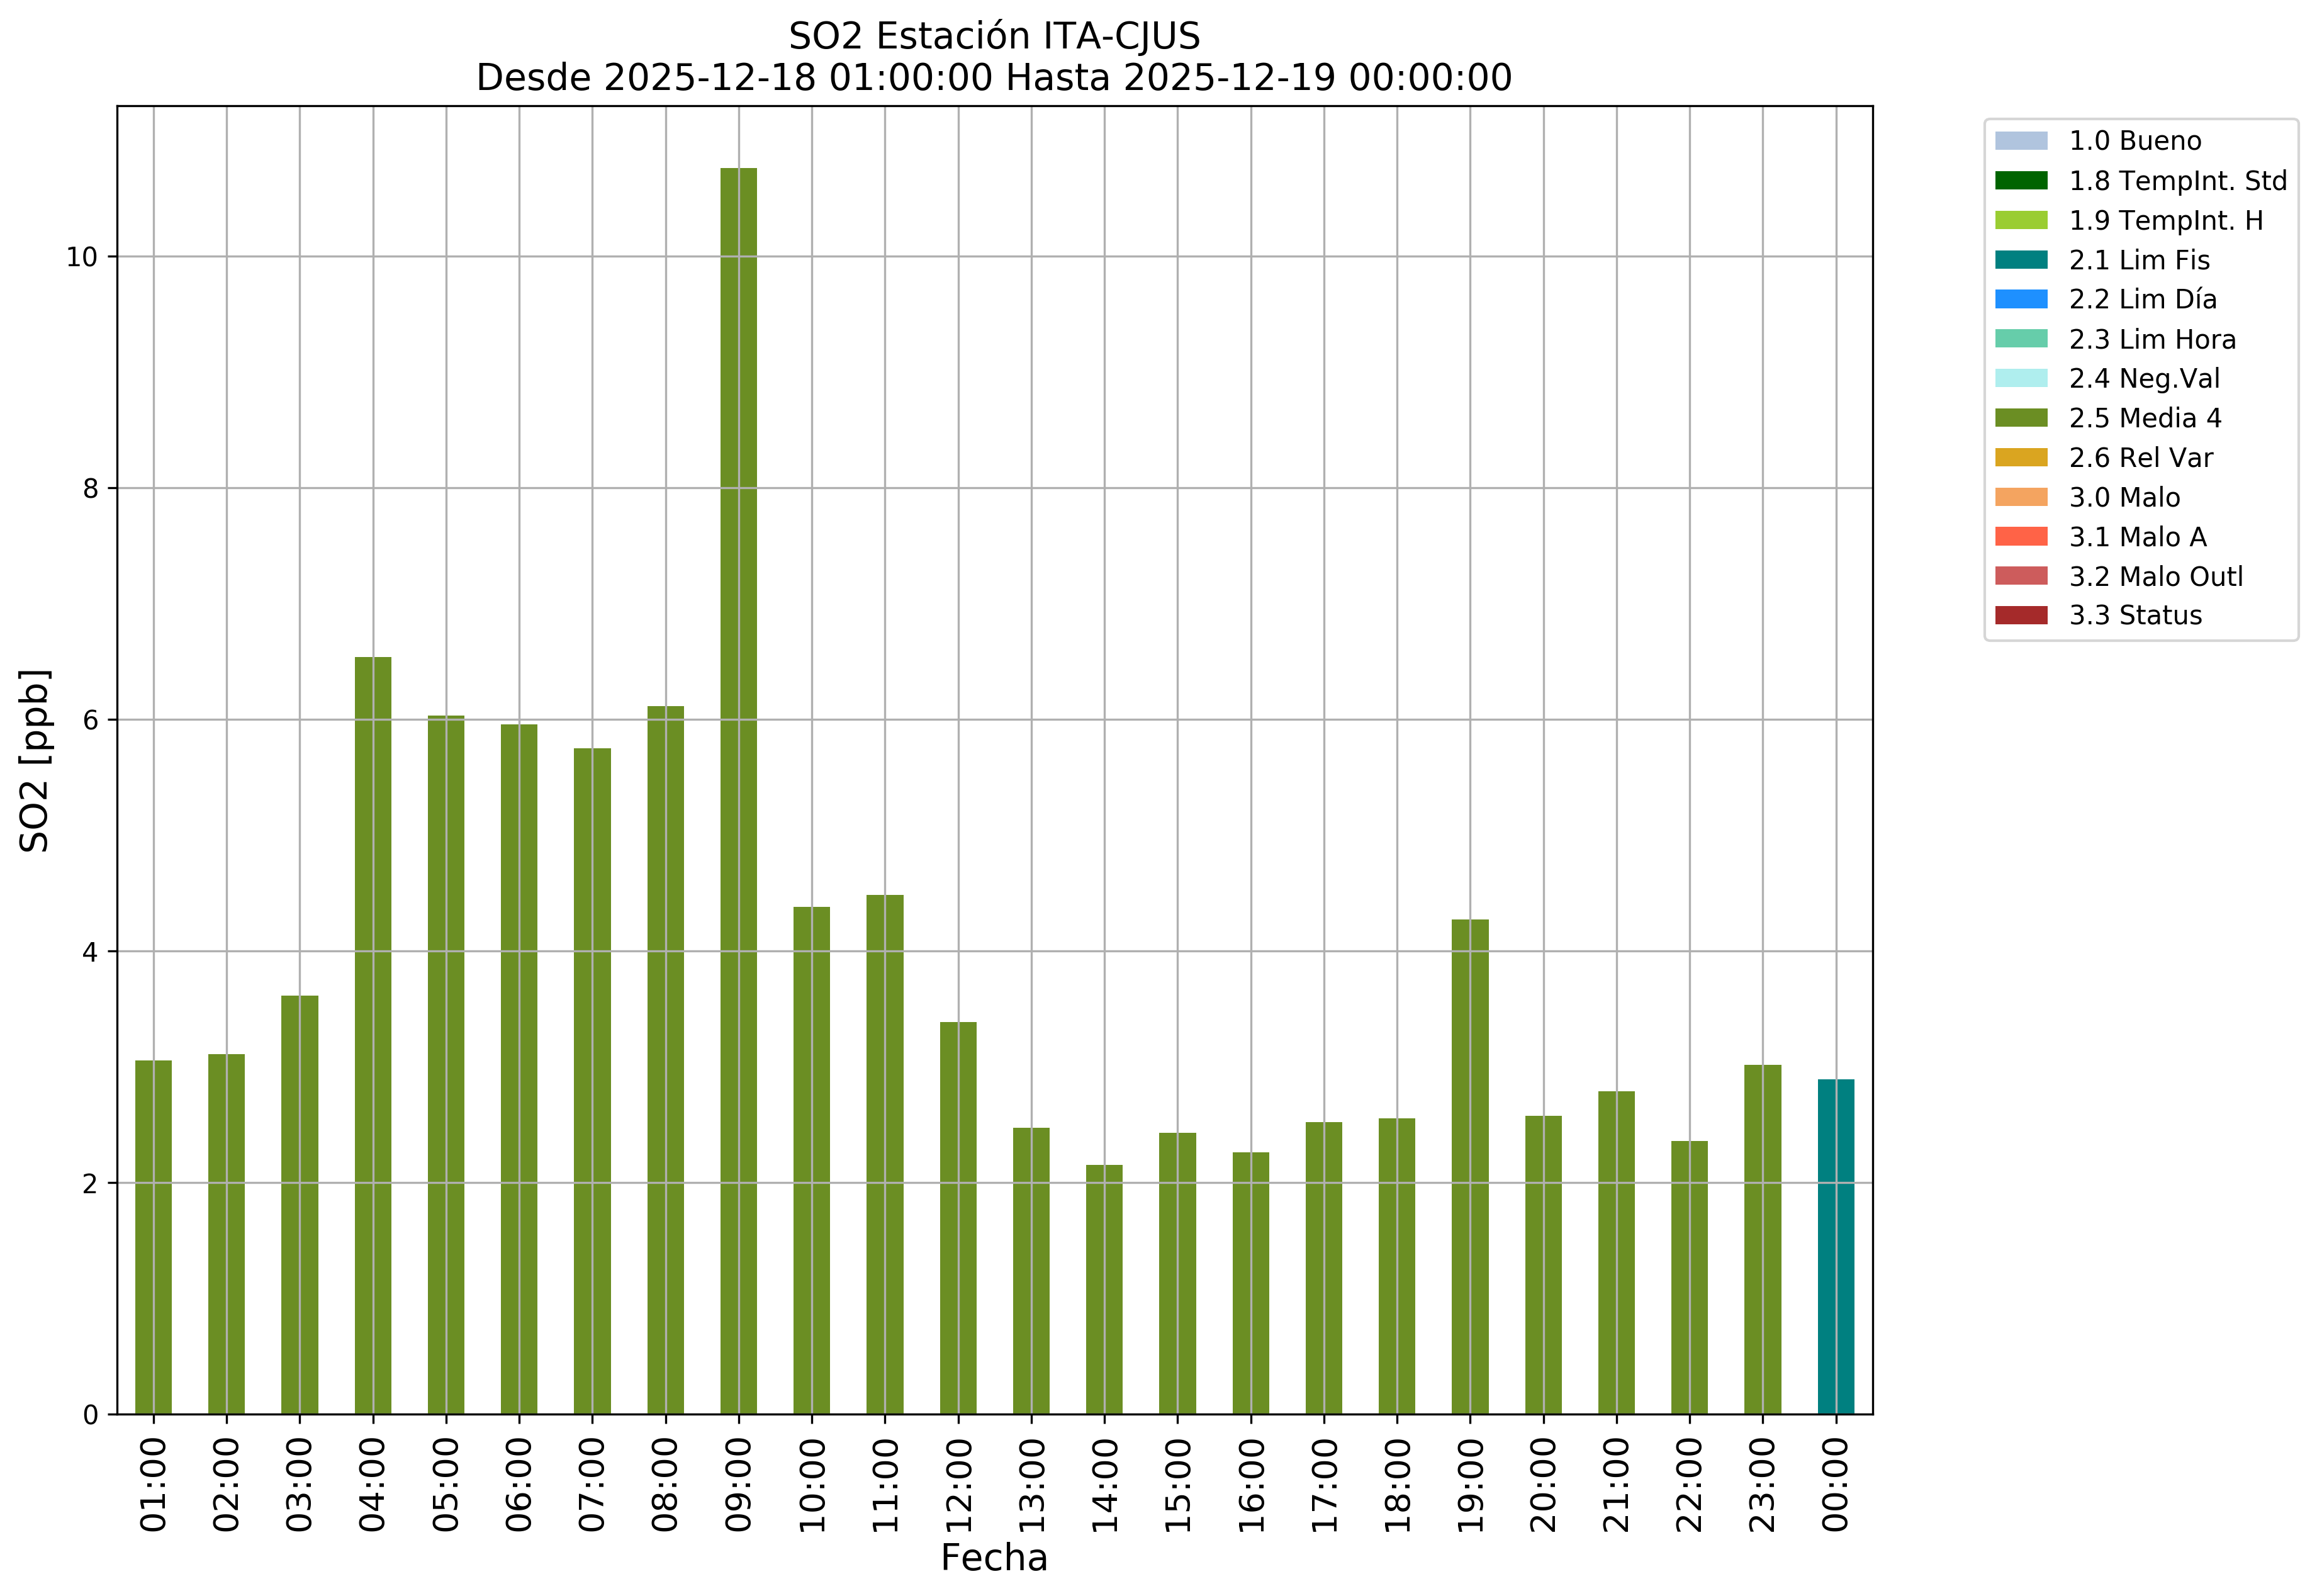The width and height of the screenshot is (2317, 1596).
Task: Click the 14:00 shortest bar
Action: coord(1104,1289)
